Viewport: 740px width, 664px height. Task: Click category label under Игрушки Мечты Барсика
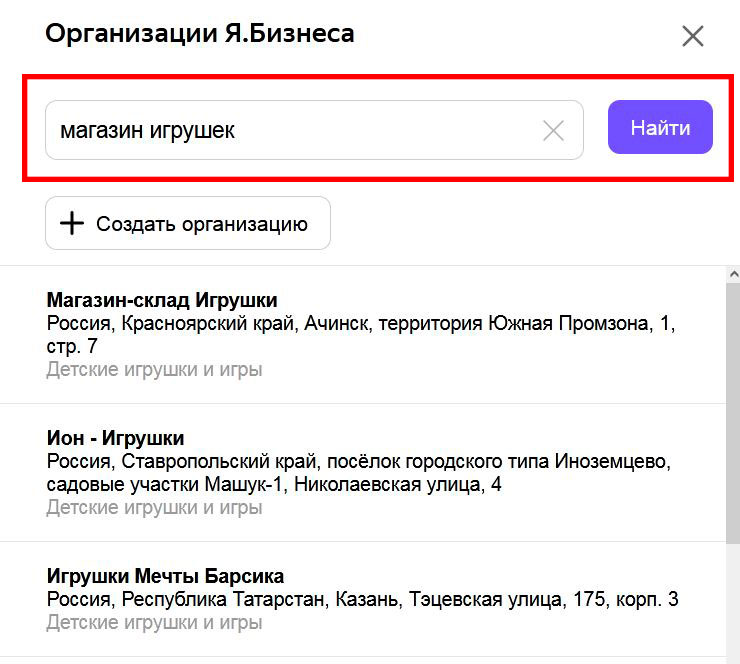point(154,622)
